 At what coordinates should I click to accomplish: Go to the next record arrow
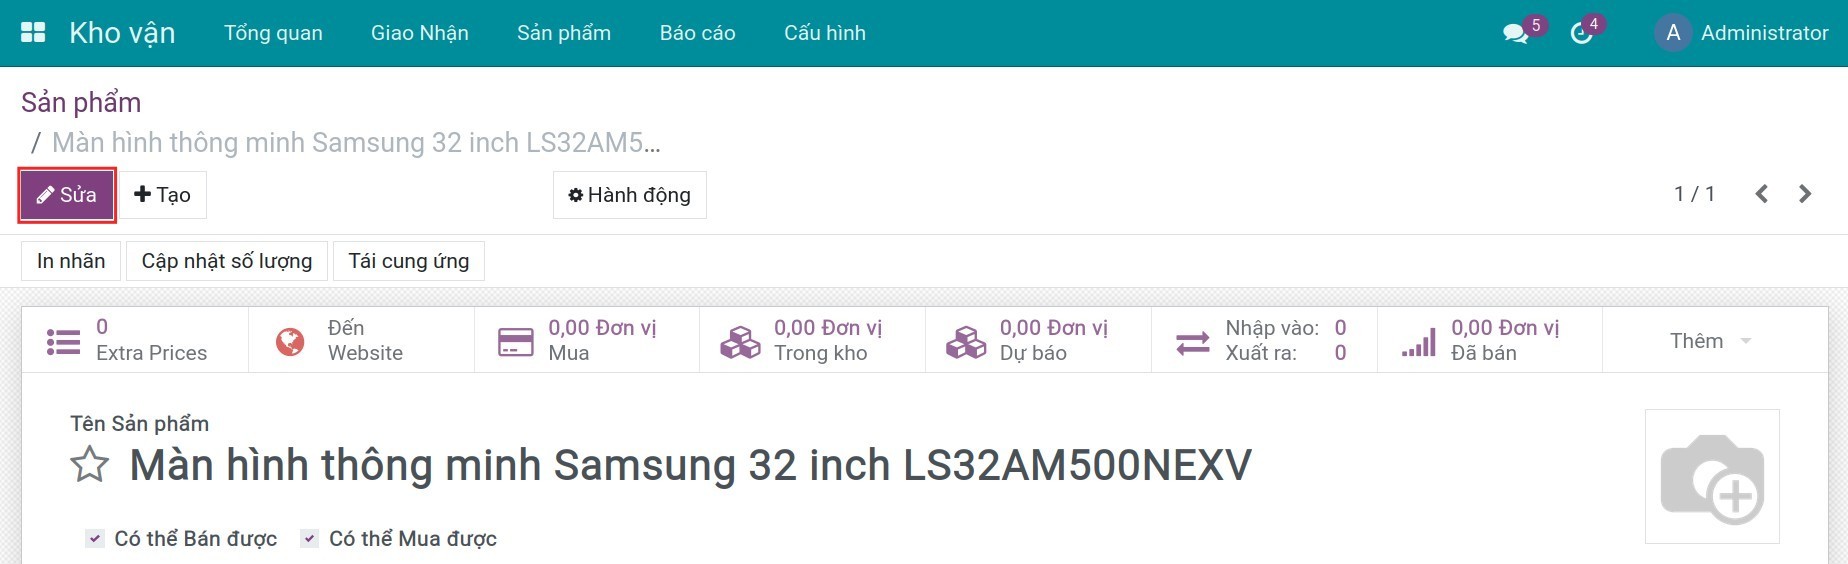click(x=1805, y=194)
